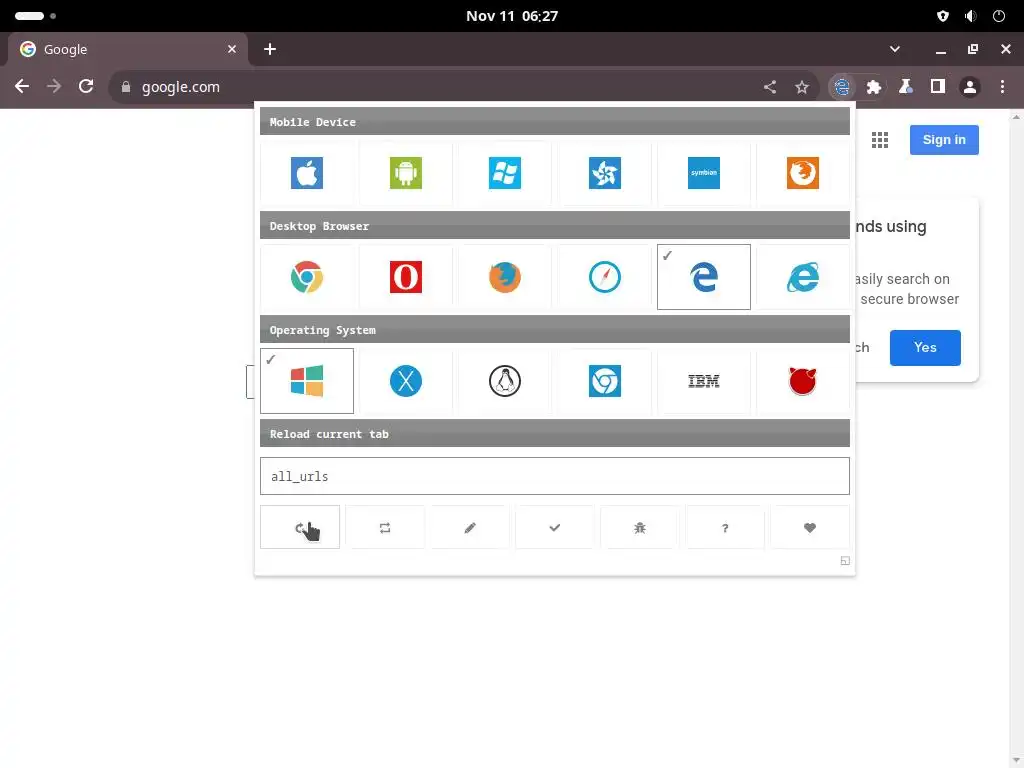Open a new browser tab
Image resolution: width=1024 pixels, height=768 pixels.
coord(270,50)
